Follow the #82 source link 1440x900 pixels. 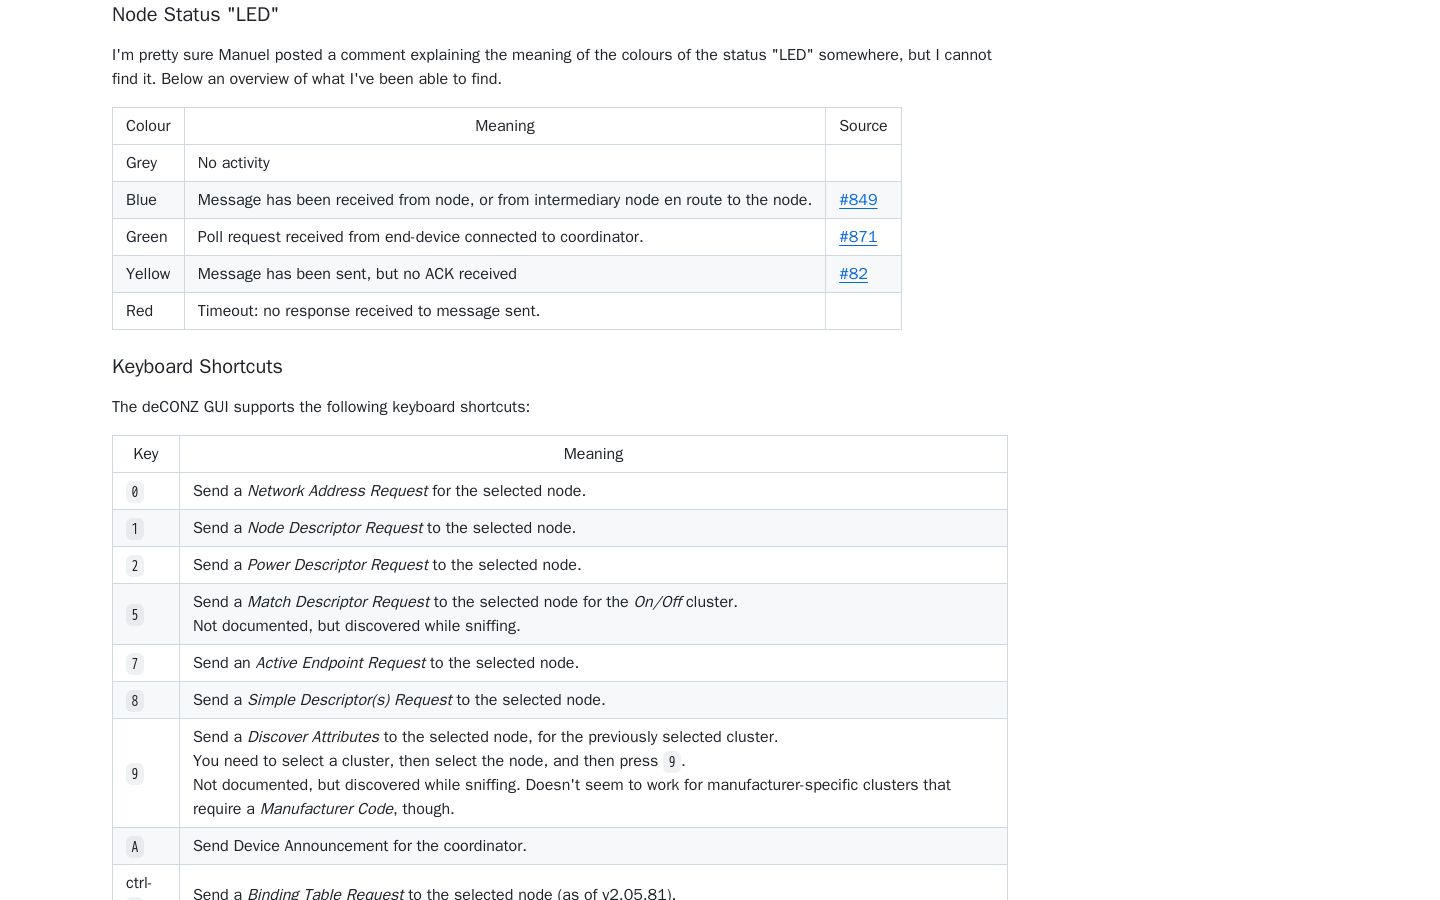pos(853,274)
